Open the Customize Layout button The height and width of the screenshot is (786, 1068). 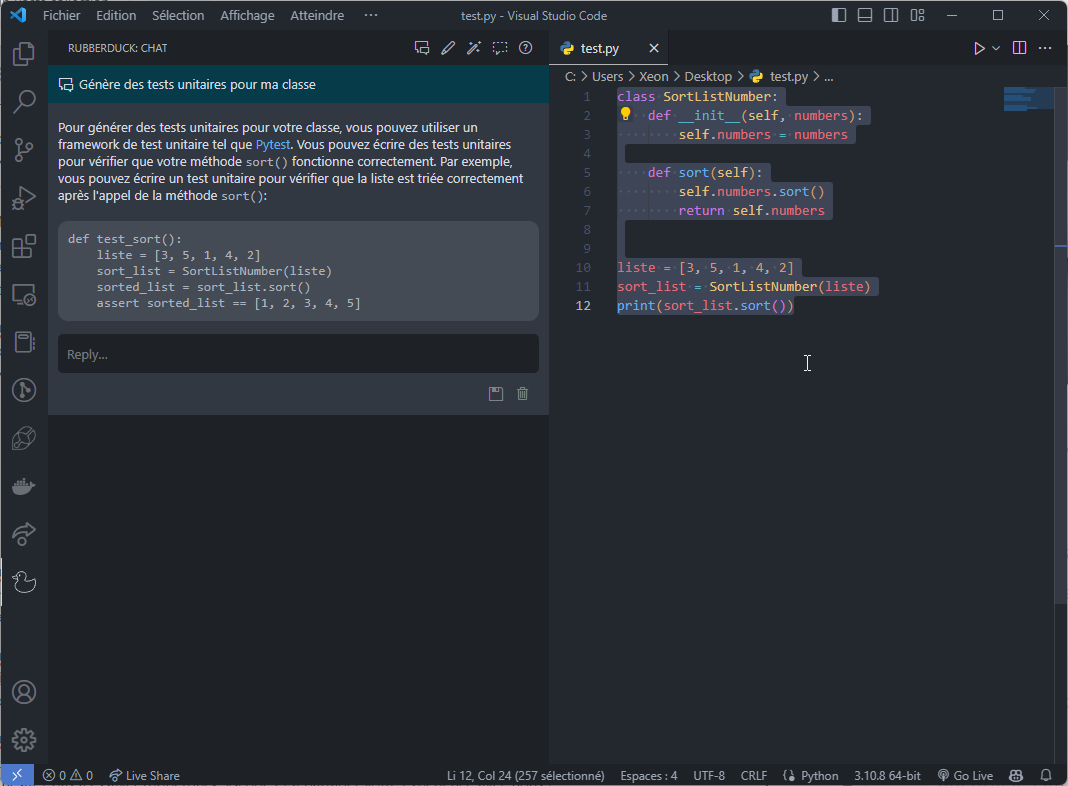click(x=917, y=15)
